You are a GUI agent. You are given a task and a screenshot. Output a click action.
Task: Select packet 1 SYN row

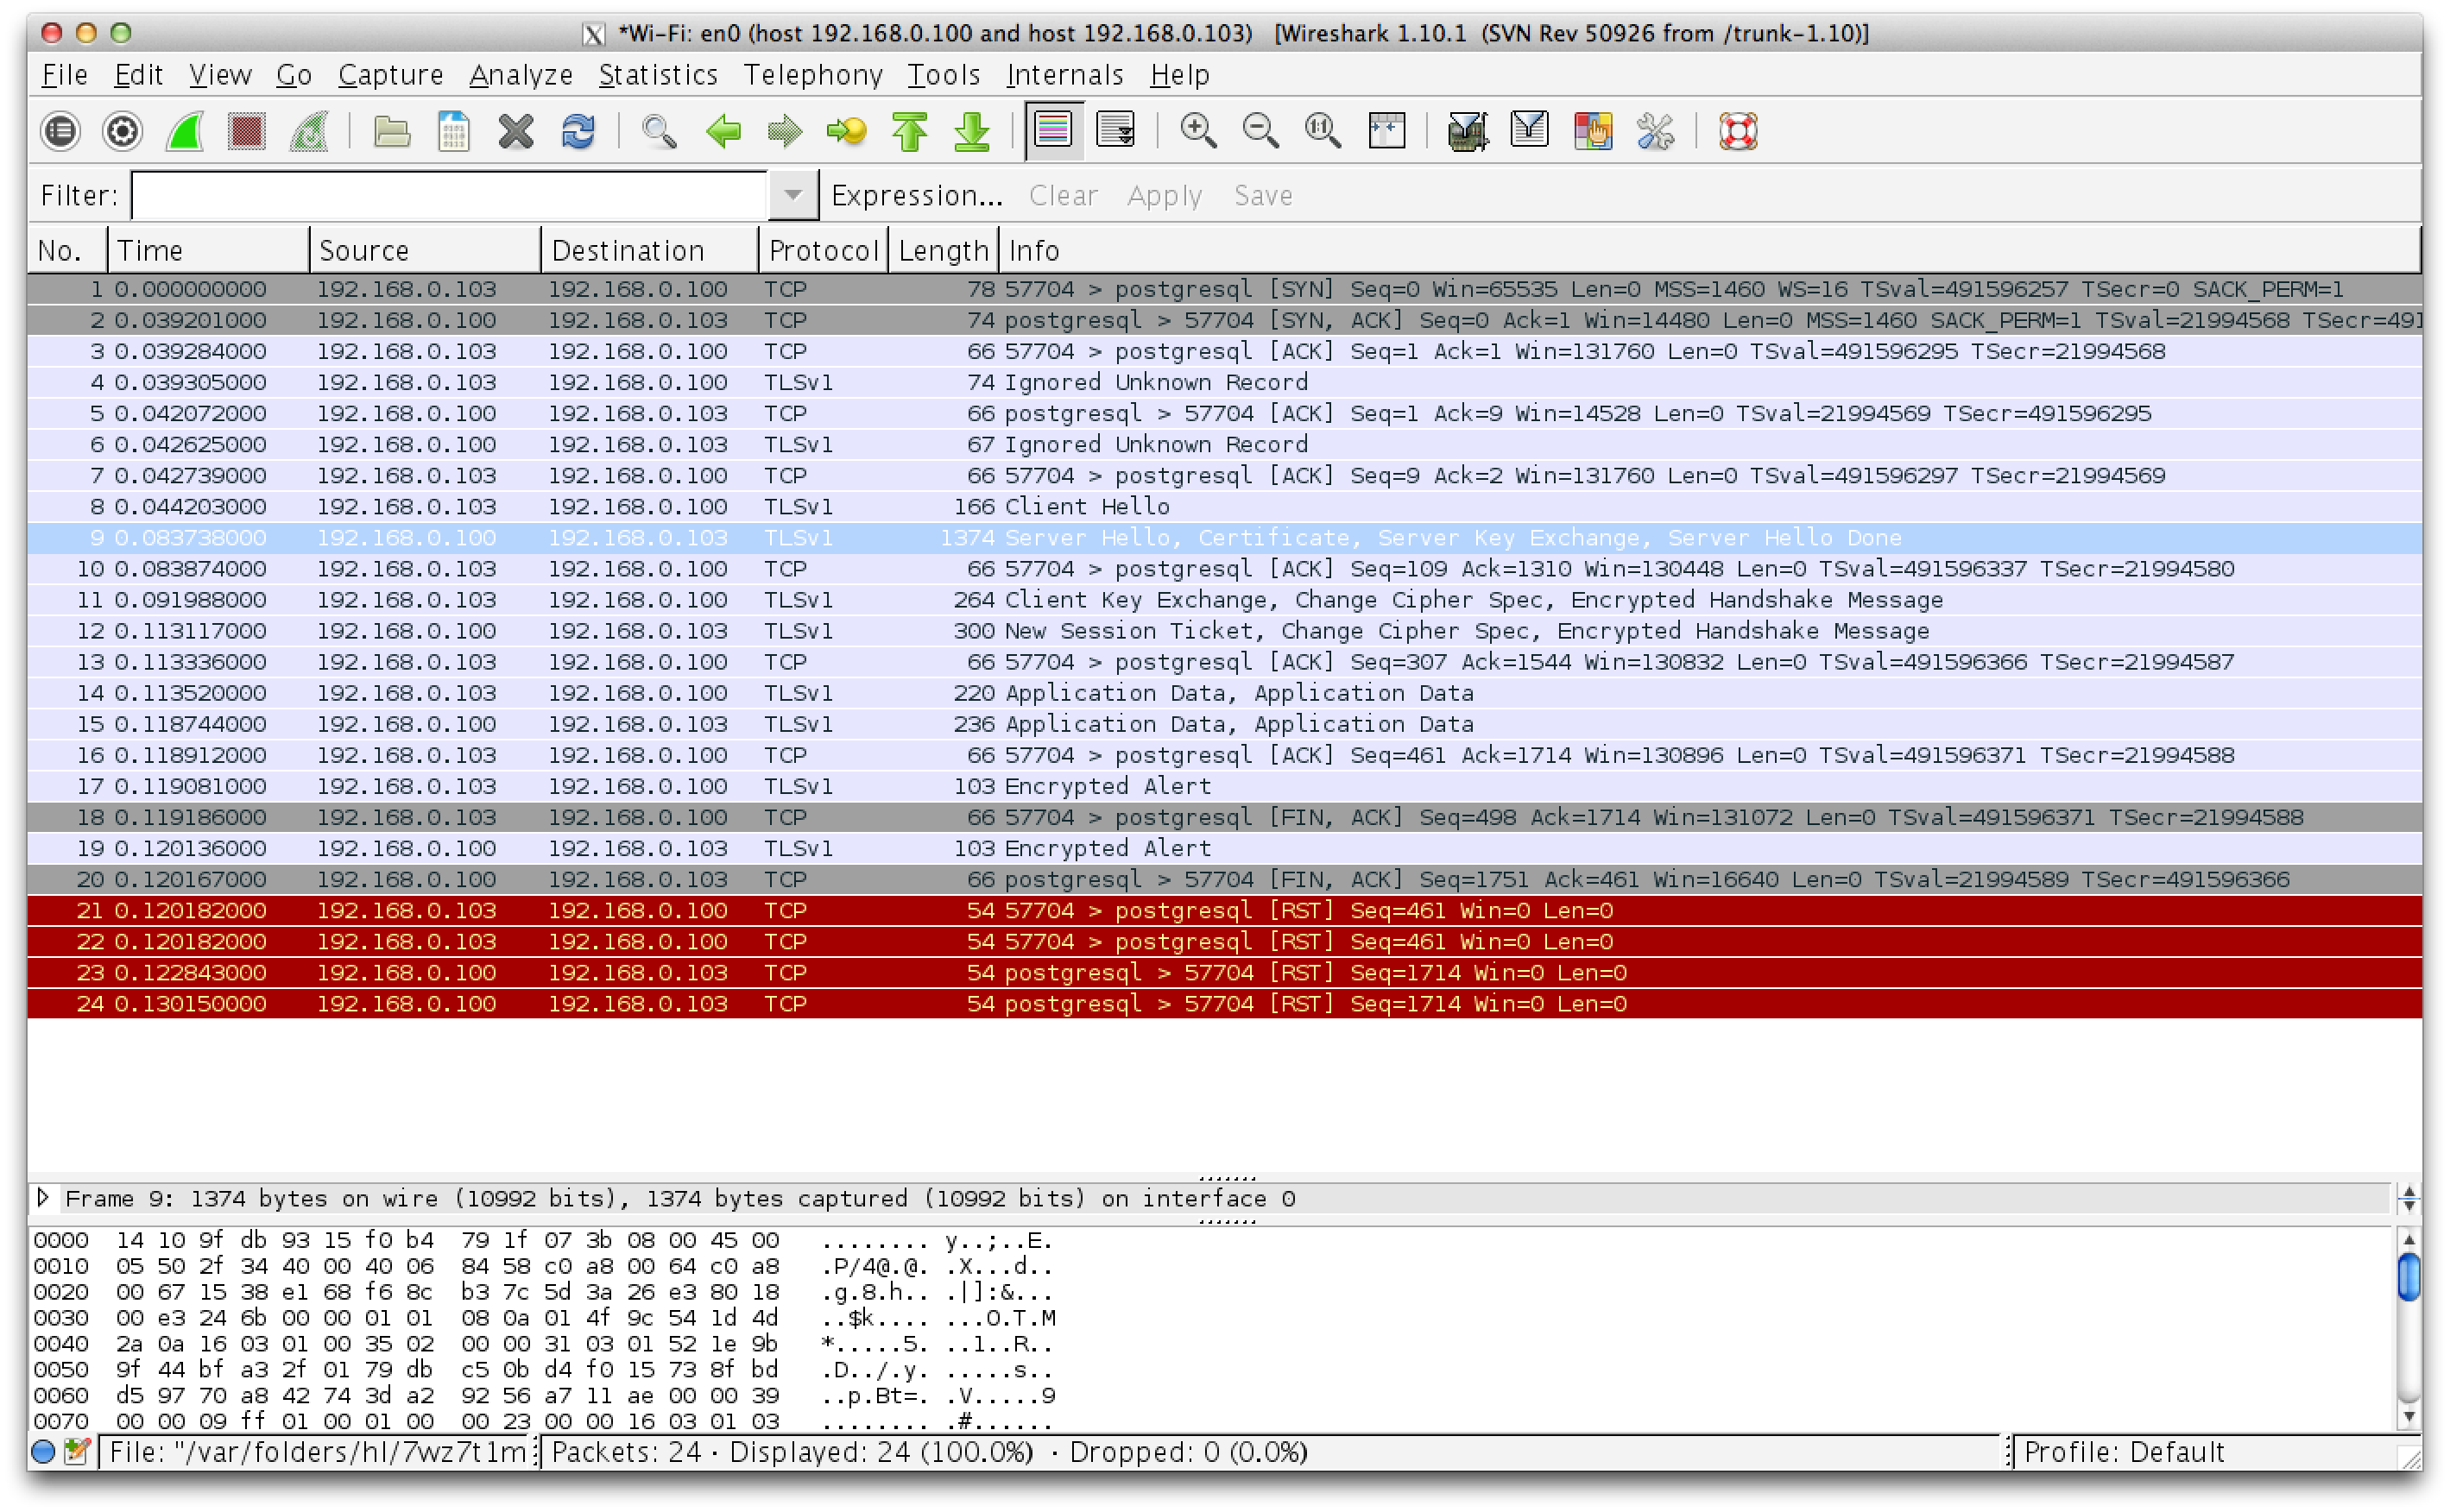1224,289
